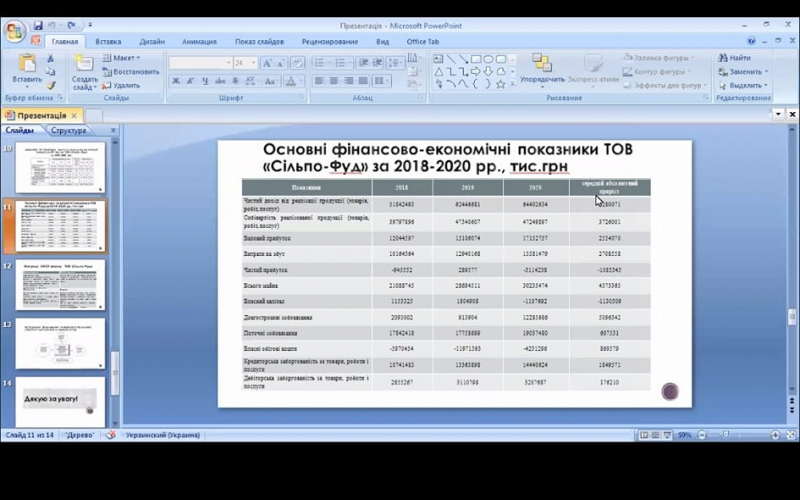Align text left in paragraph group
The image size is (800, 500).
(x=319, y=81)
